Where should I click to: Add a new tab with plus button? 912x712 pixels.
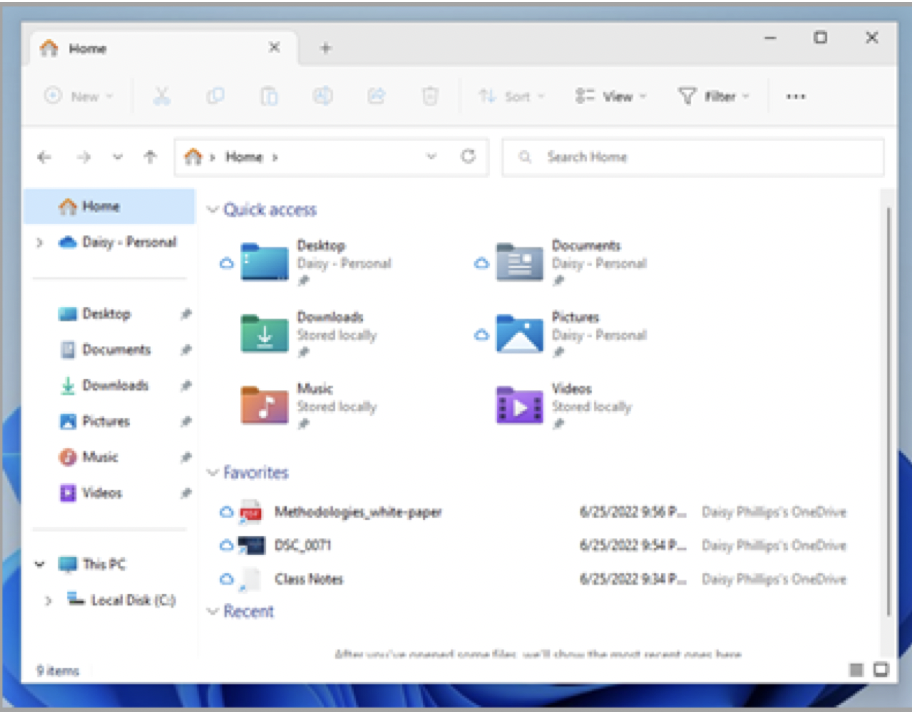point(326,48)
